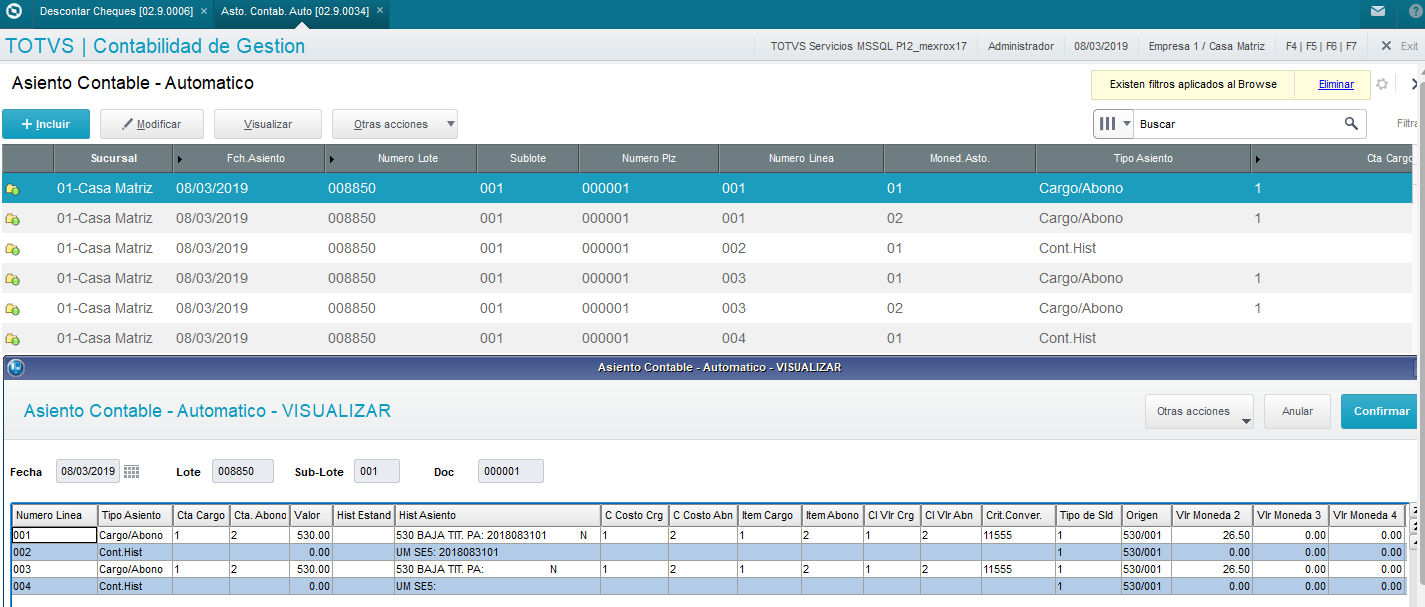Click the 'Existen filtros aplicados al Browse' notice
This screenshot has width=1425, height=607.
click(x=1193, y=85)
